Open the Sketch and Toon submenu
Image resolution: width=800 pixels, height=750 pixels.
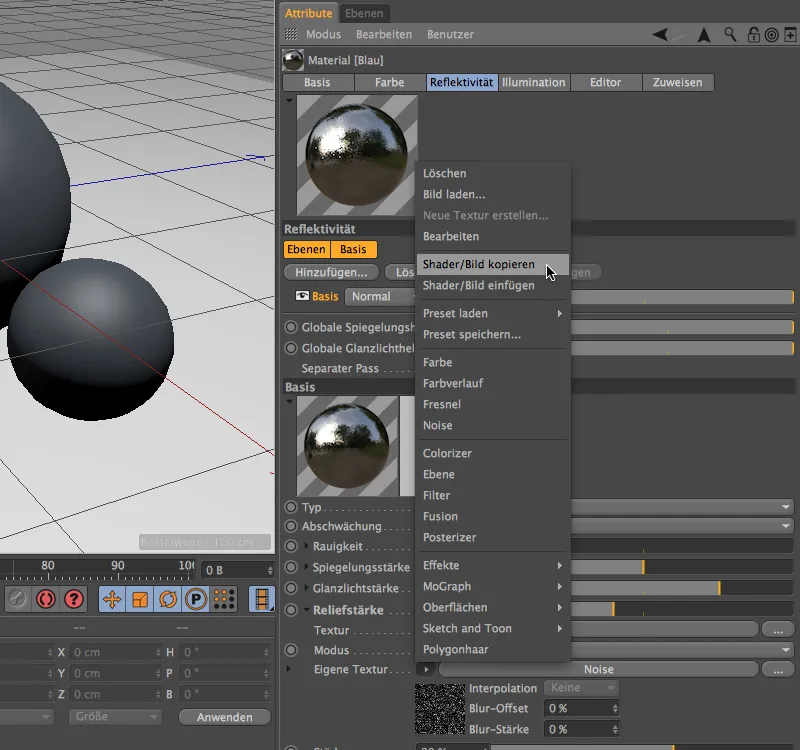coord(492,628)
